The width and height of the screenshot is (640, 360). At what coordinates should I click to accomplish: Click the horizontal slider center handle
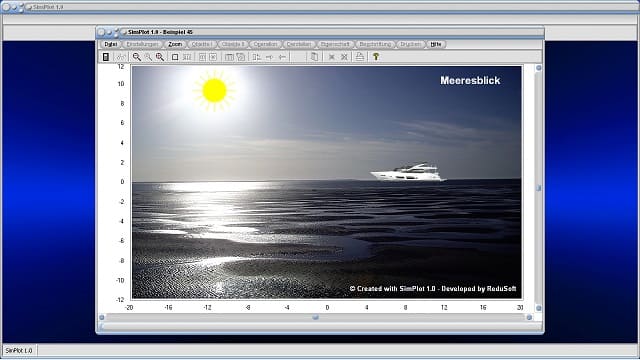coord(316,317)
